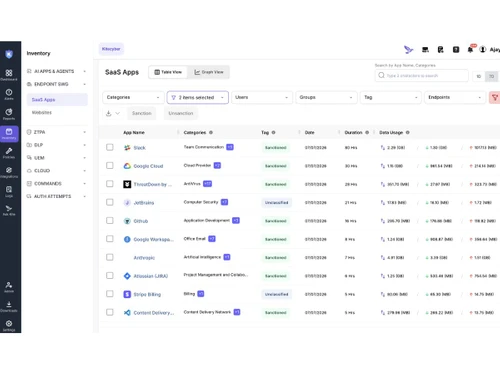This screenshot has height=375, width=500.
Task: Click the red clear-filter funnel button
Action: point(495,97)
